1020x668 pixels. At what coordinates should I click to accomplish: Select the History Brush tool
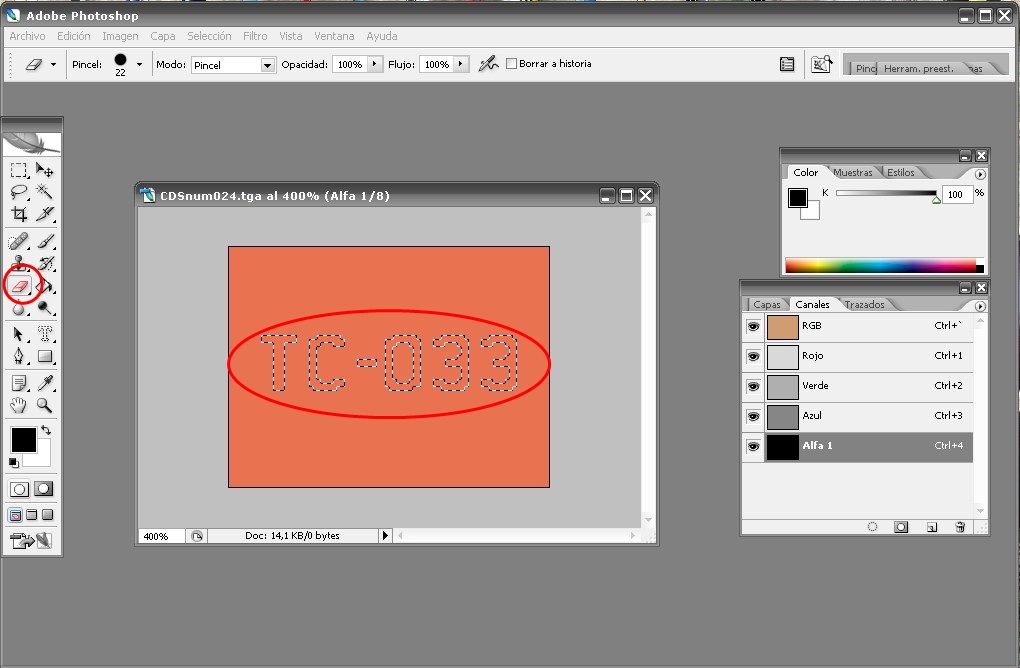(44, 263)
